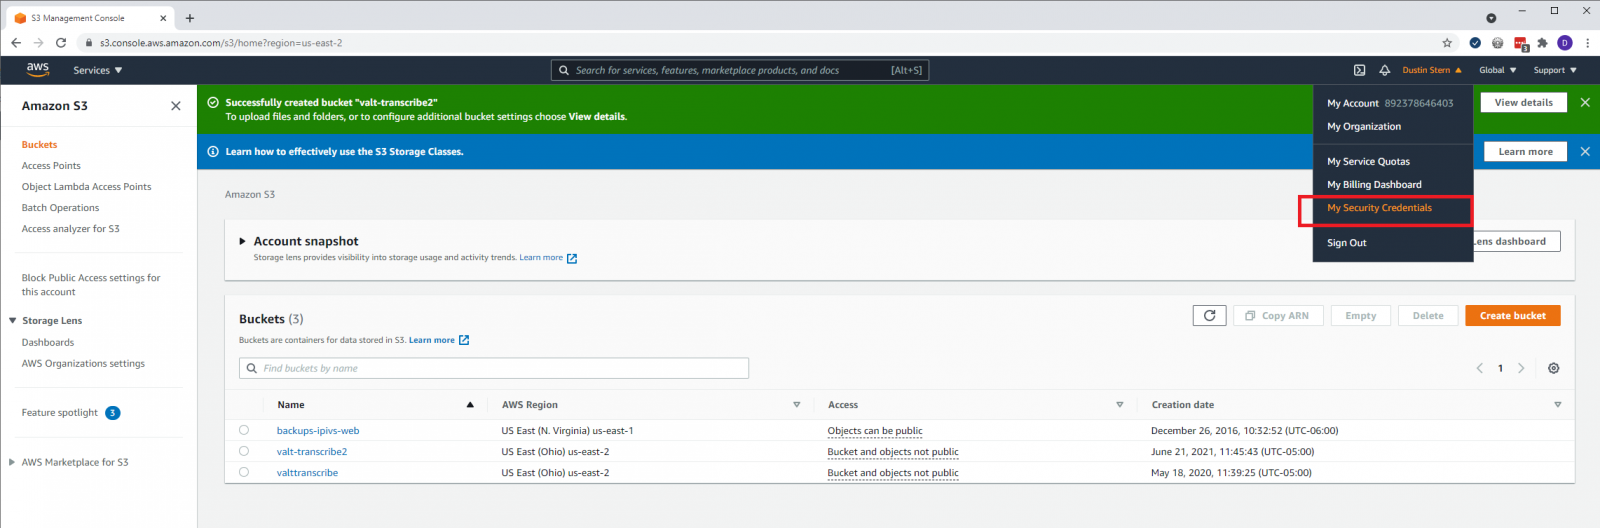Select the valt-transcribe2 bucket radio button
This screenshot has height=528, width=1600.
[x=244, y=451]
